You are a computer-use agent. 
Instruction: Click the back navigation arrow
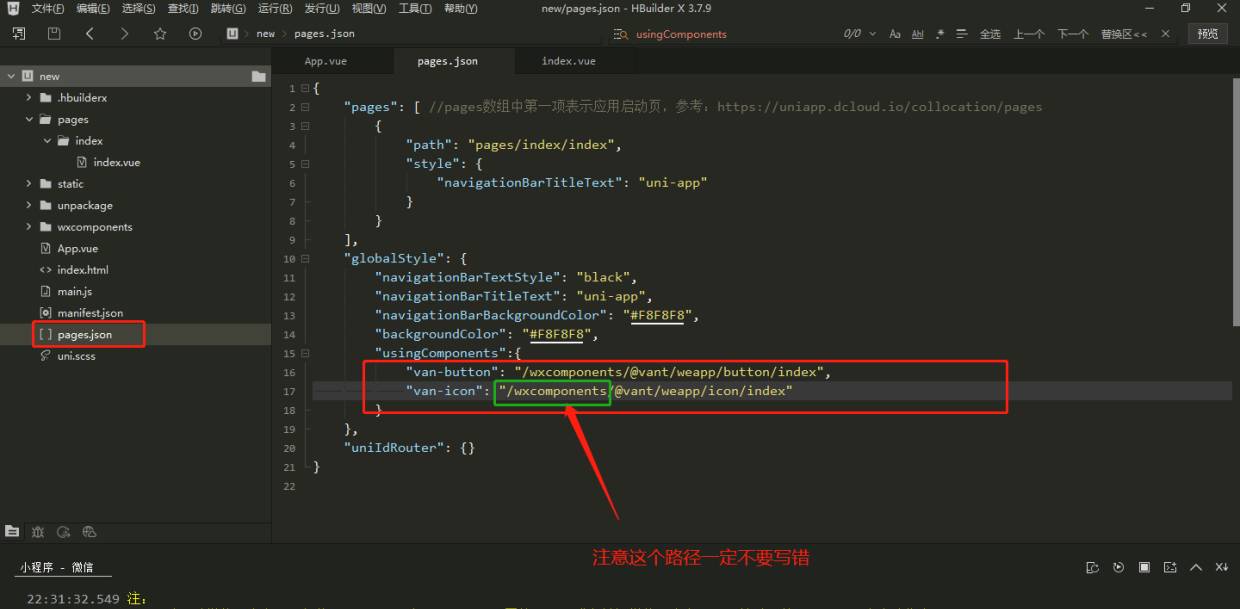(x=90, y=33)
